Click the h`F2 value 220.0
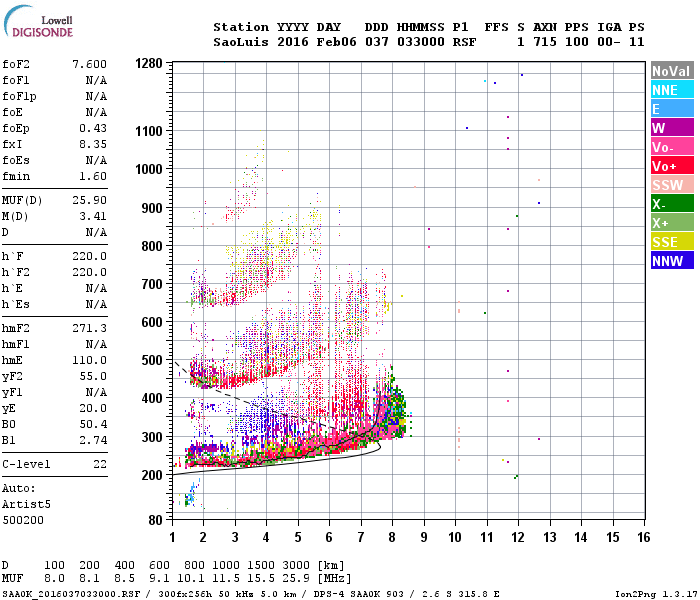The width and height of the screenshot is (700, 600). (x=89, y=272)
